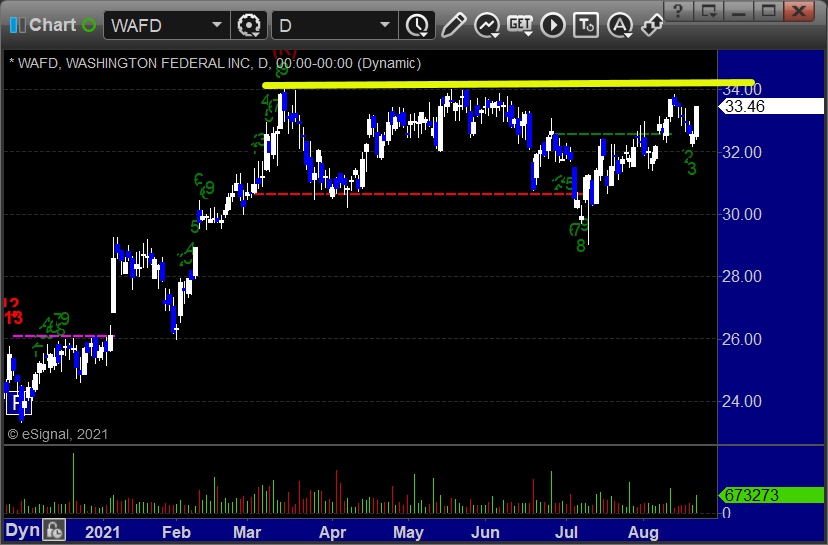Click the Mar label on time axis
This screenshot has width=828, height=545.
click(x=247, y=532)
